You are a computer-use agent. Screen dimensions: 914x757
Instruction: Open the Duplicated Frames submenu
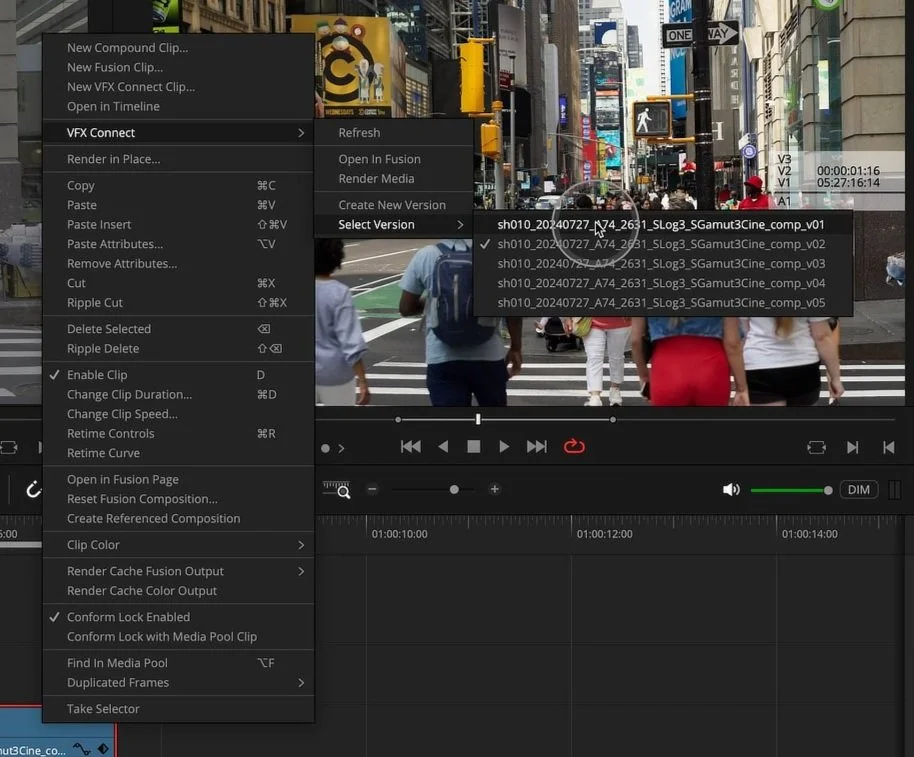click(118, 683)
